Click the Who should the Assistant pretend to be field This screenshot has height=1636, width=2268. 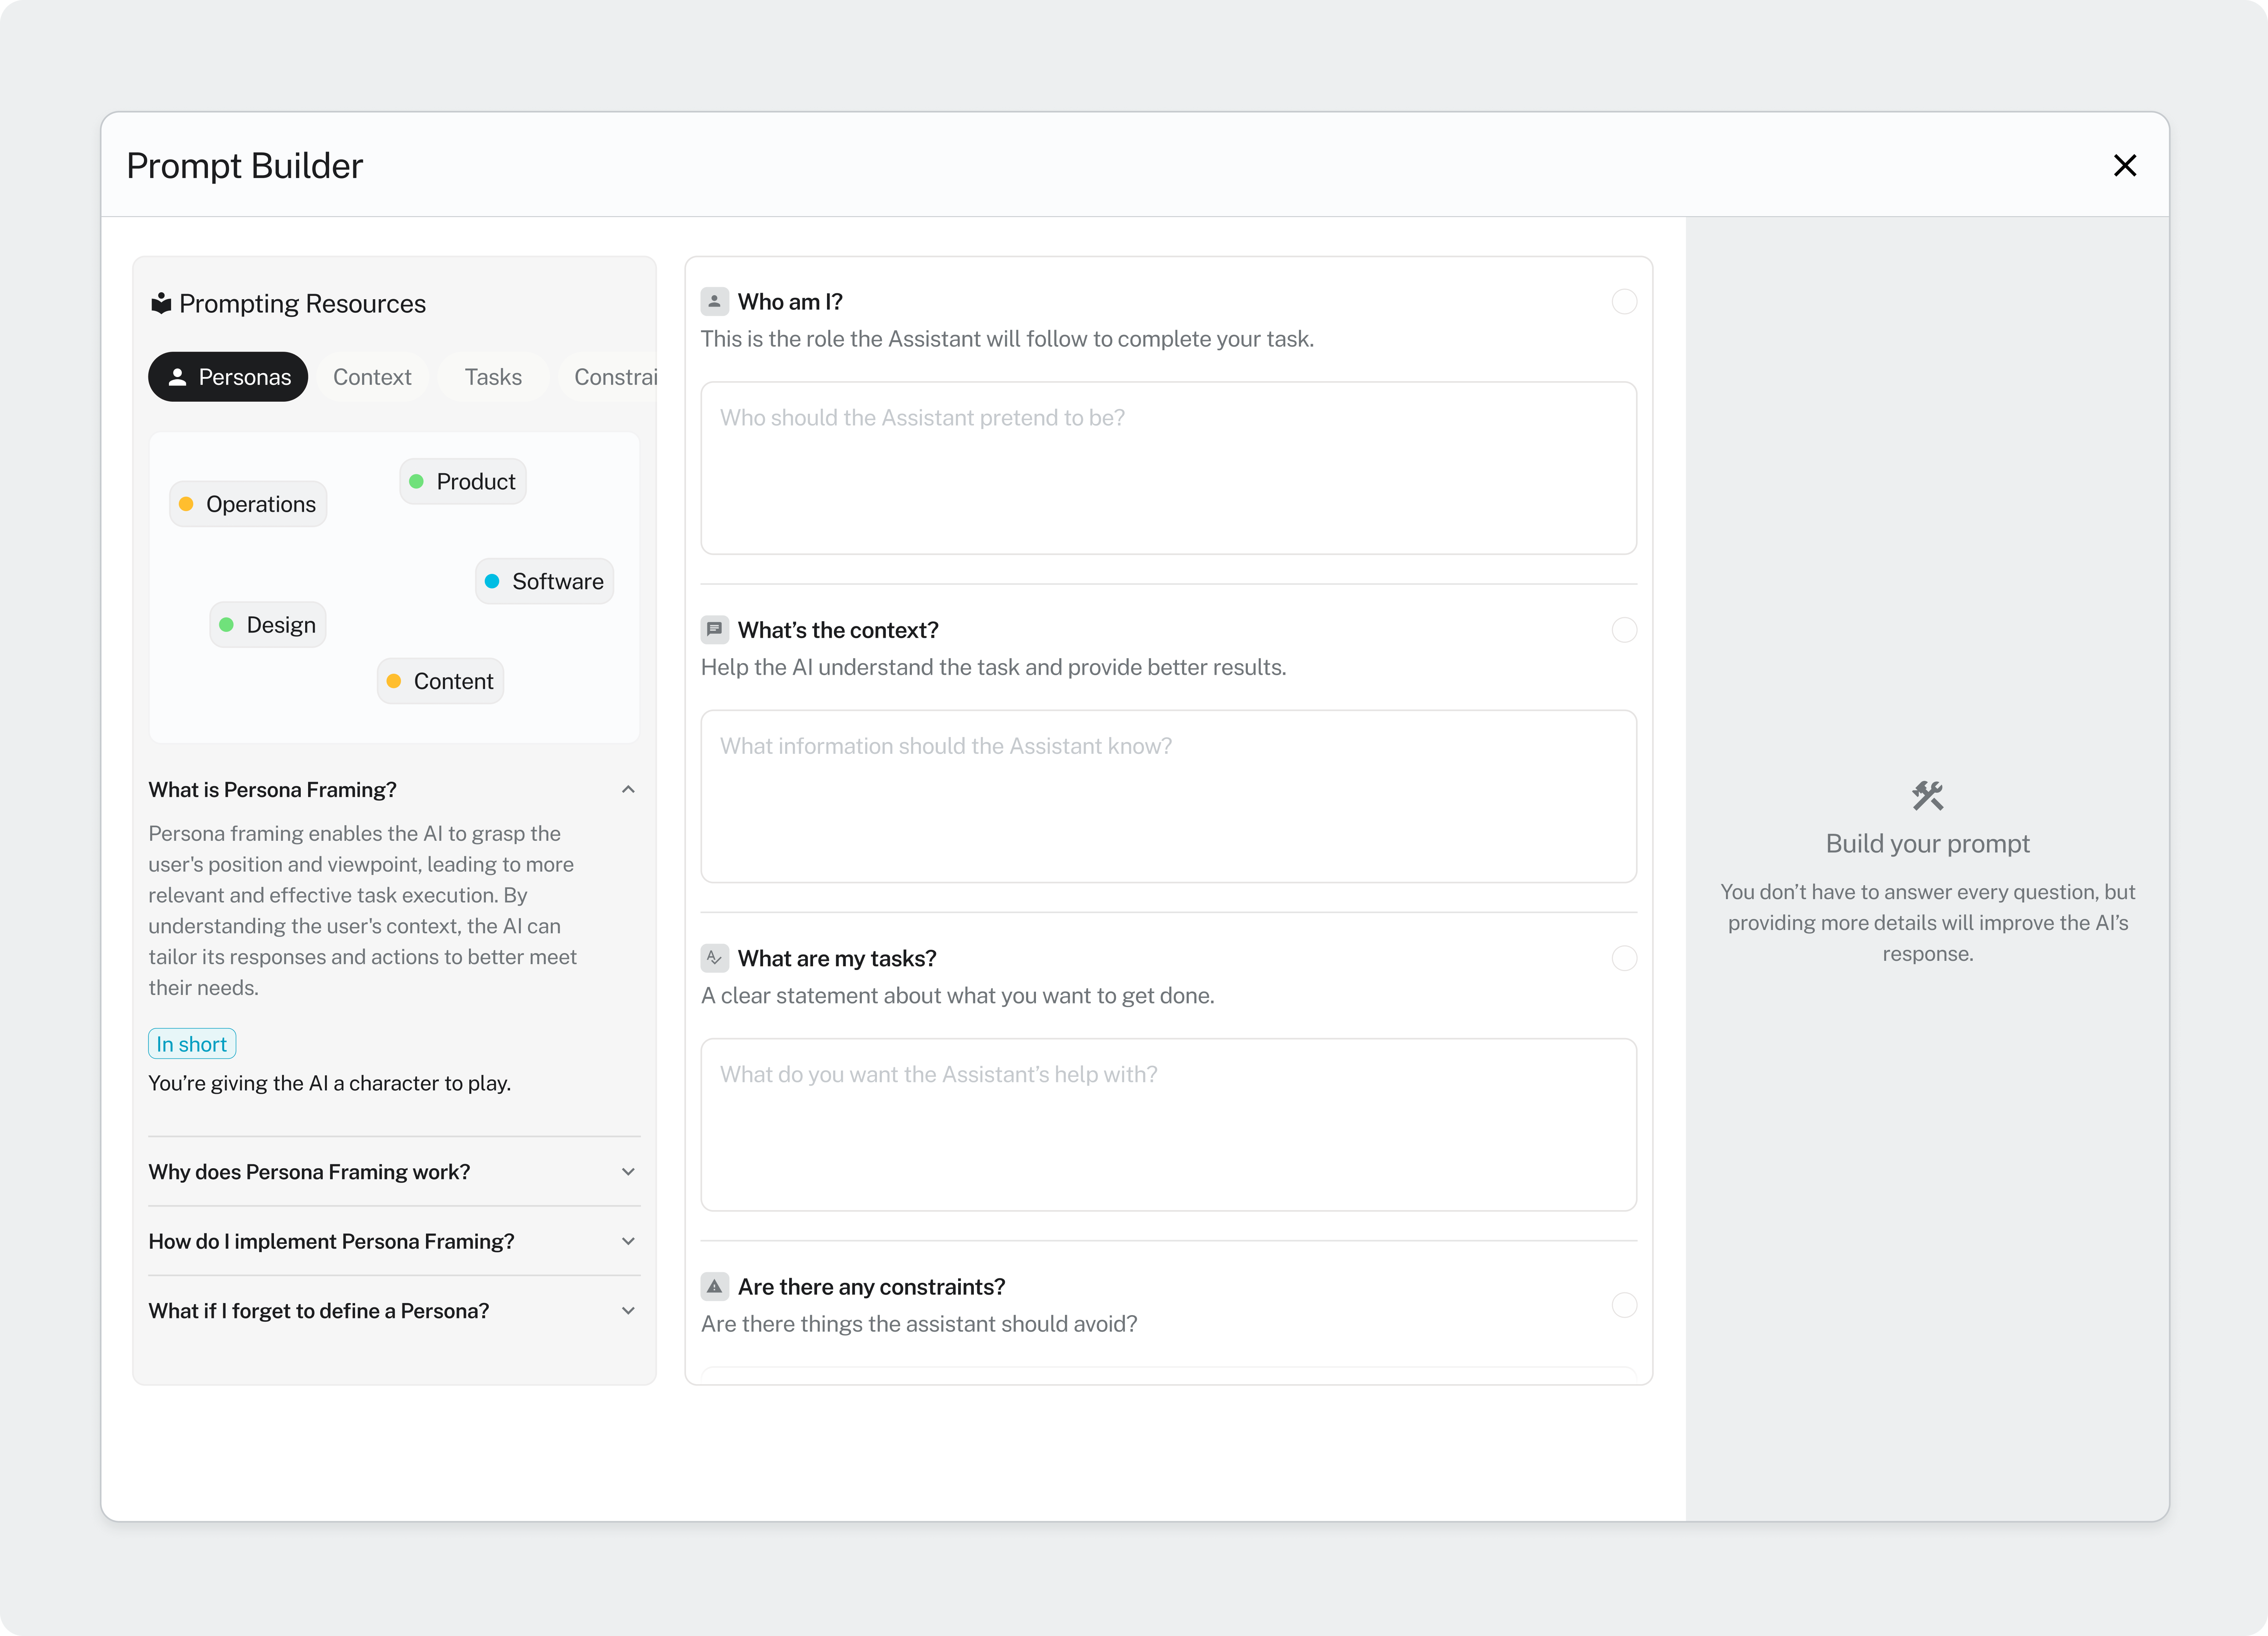coord(1168,467)
